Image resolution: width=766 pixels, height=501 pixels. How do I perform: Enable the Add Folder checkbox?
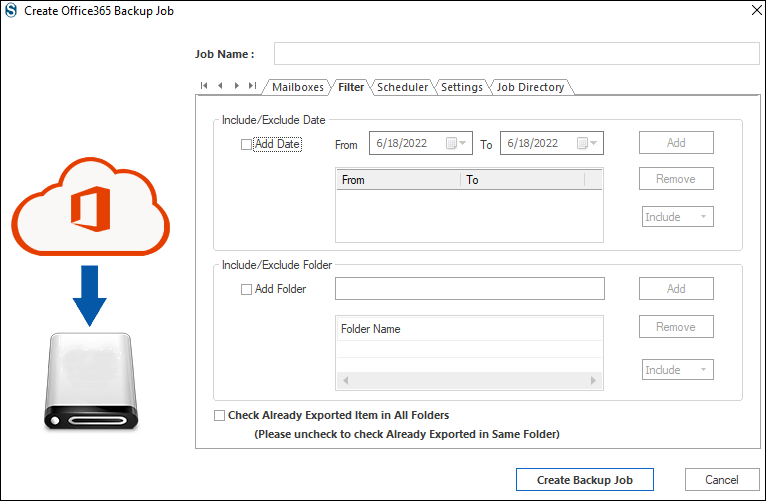(x=247, y=289)
